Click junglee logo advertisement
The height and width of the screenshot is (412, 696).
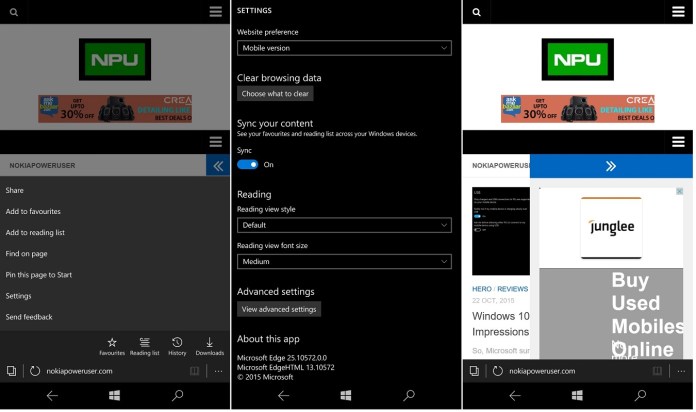point(611,227)
